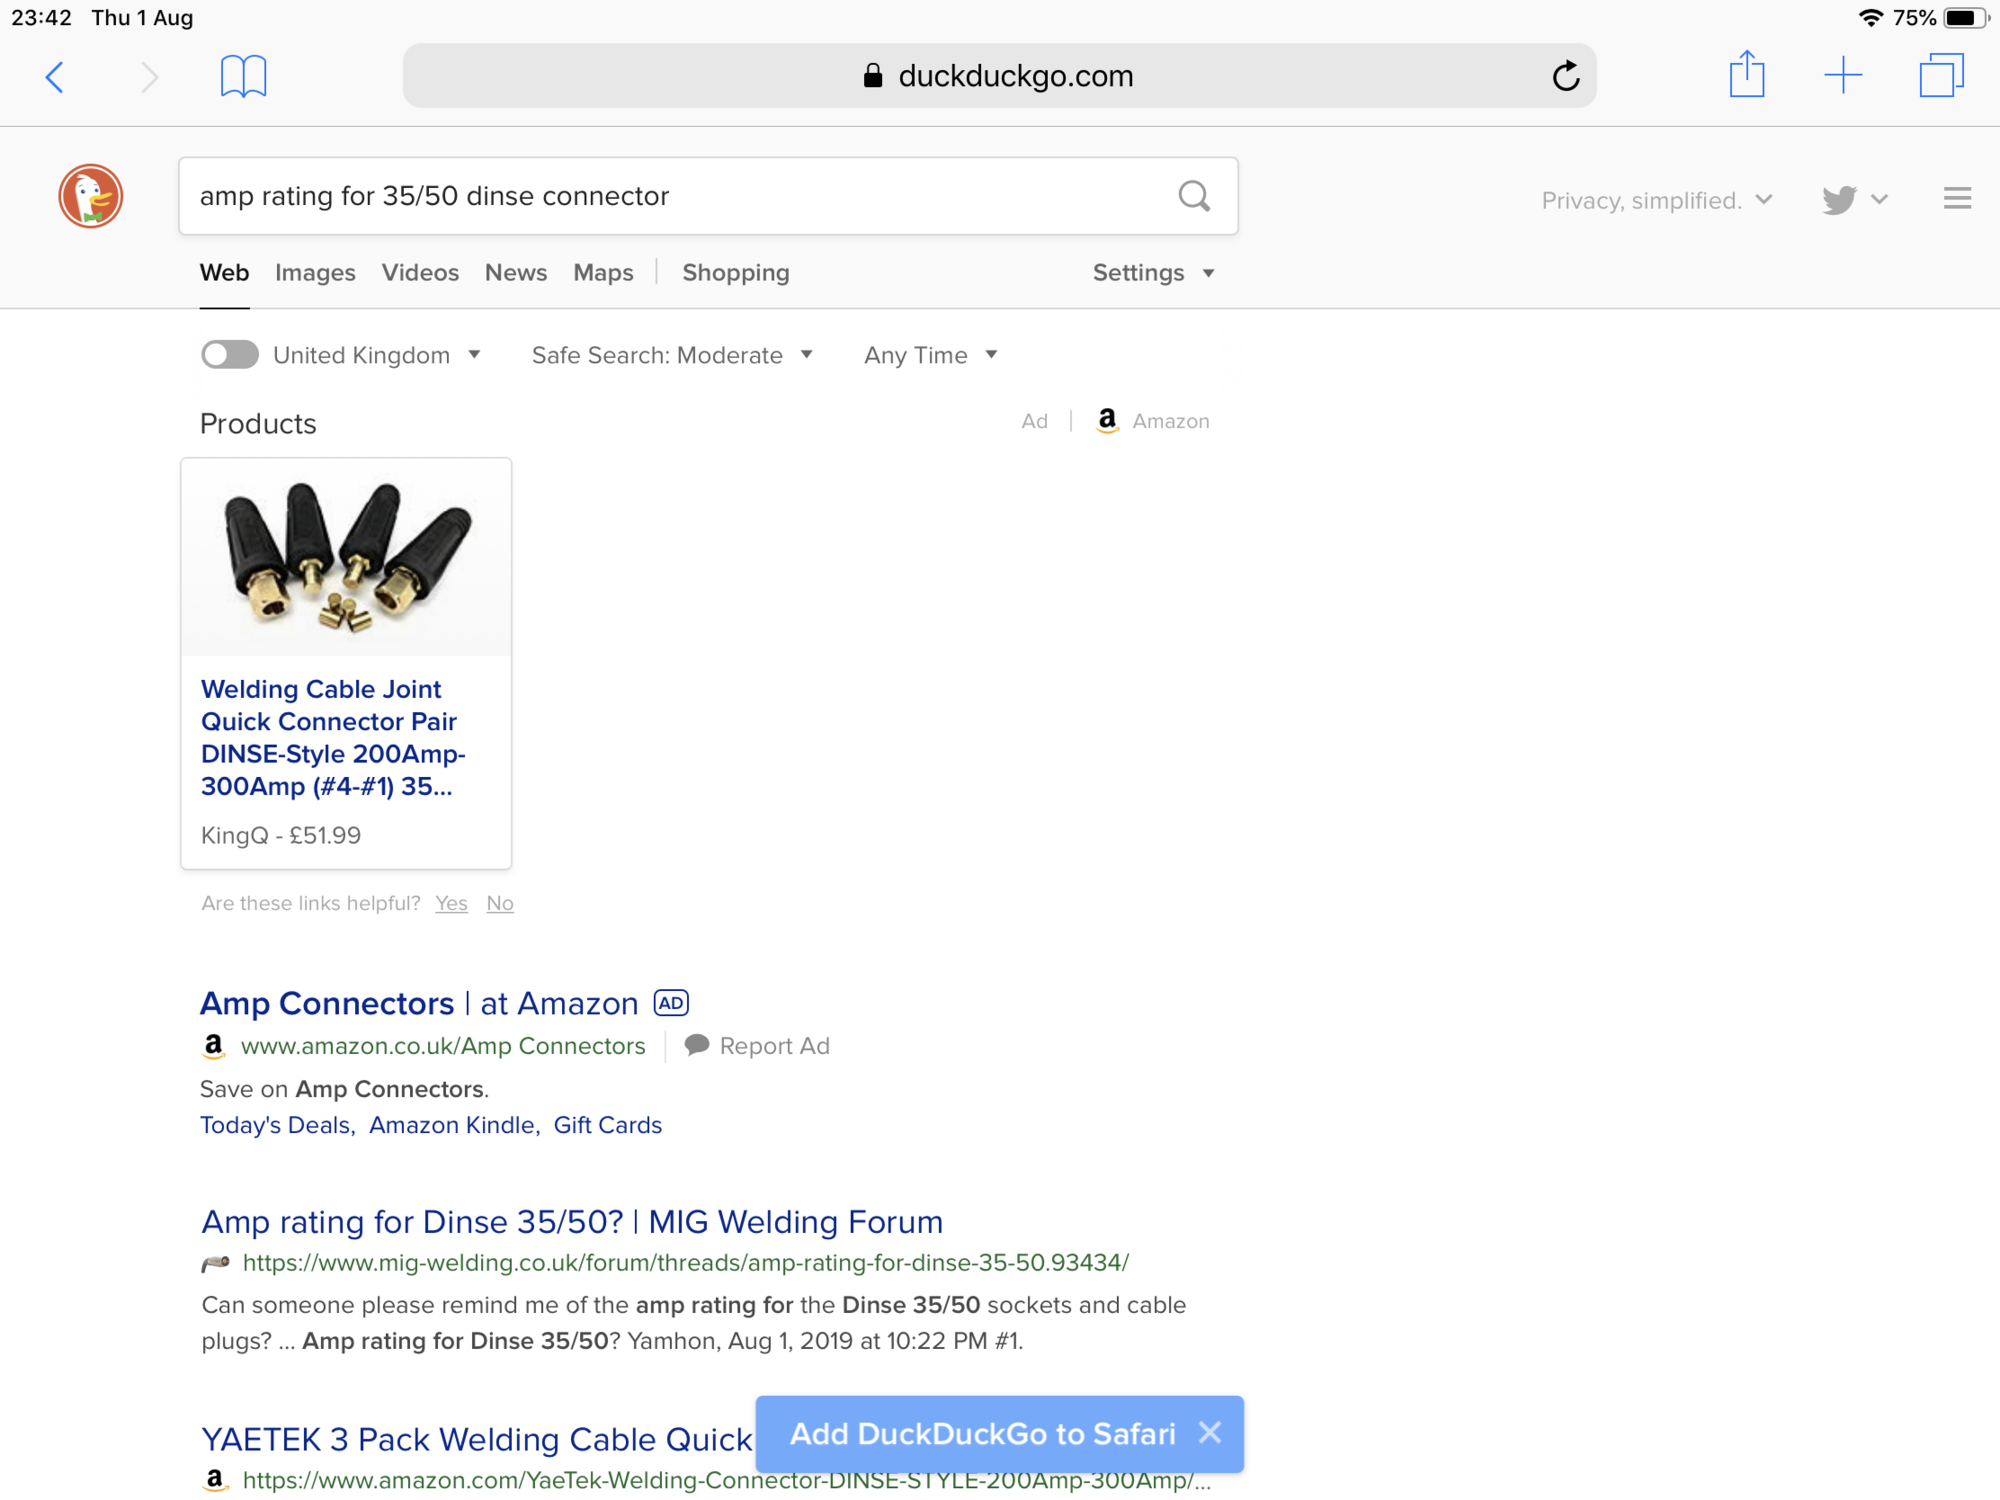Answer Yes to links helpful question

click(451, 903)
